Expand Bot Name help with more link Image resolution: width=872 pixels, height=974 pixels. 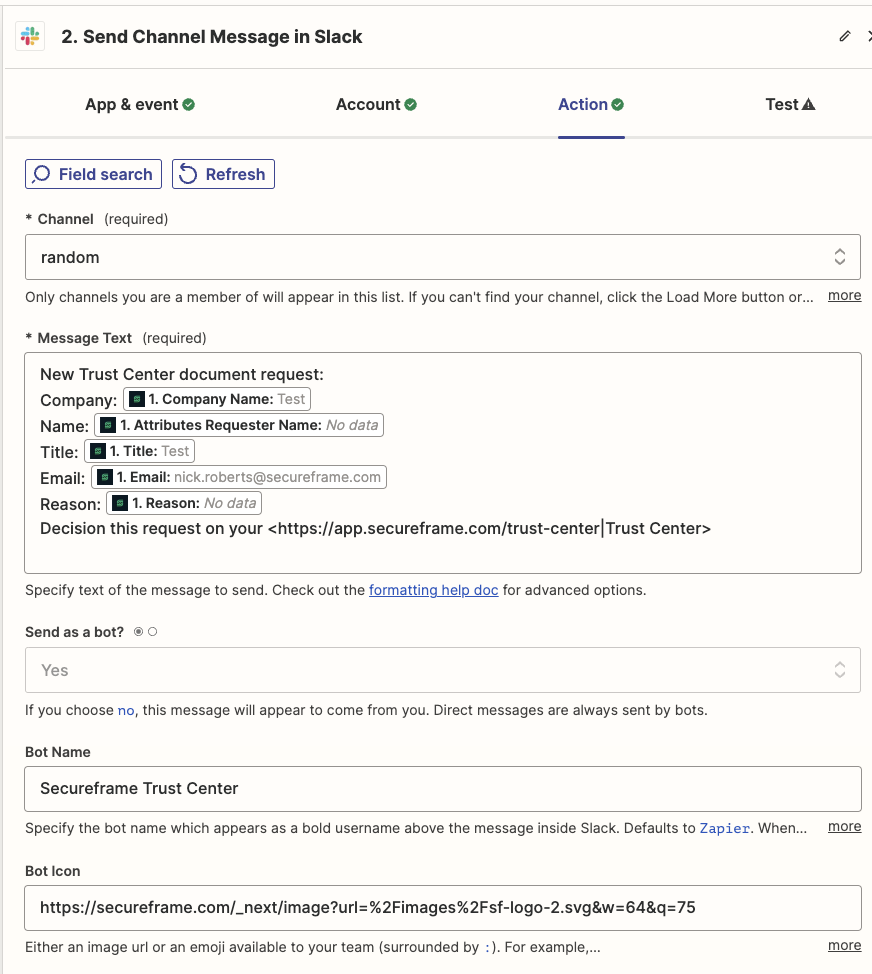click(x=844, y=827)
